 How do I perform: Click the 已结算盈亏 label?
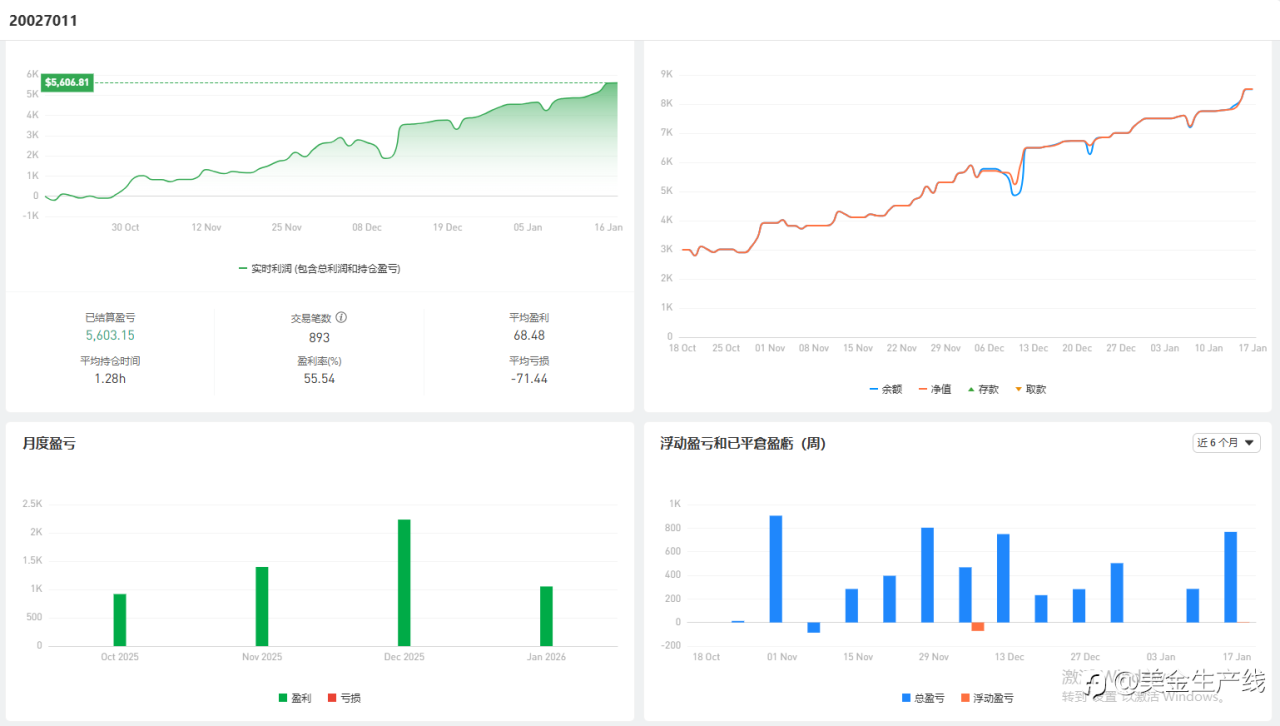pos(110,317)
